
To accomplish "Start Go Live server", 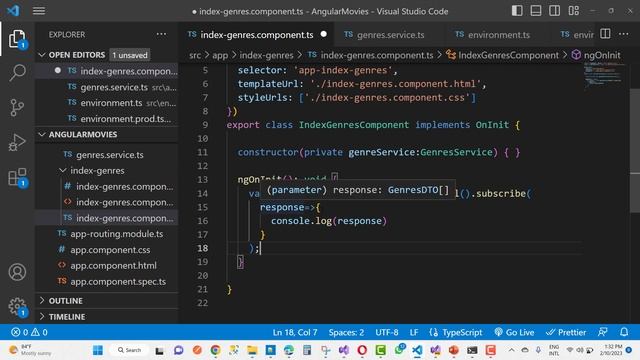I will (x=514, y=332).
